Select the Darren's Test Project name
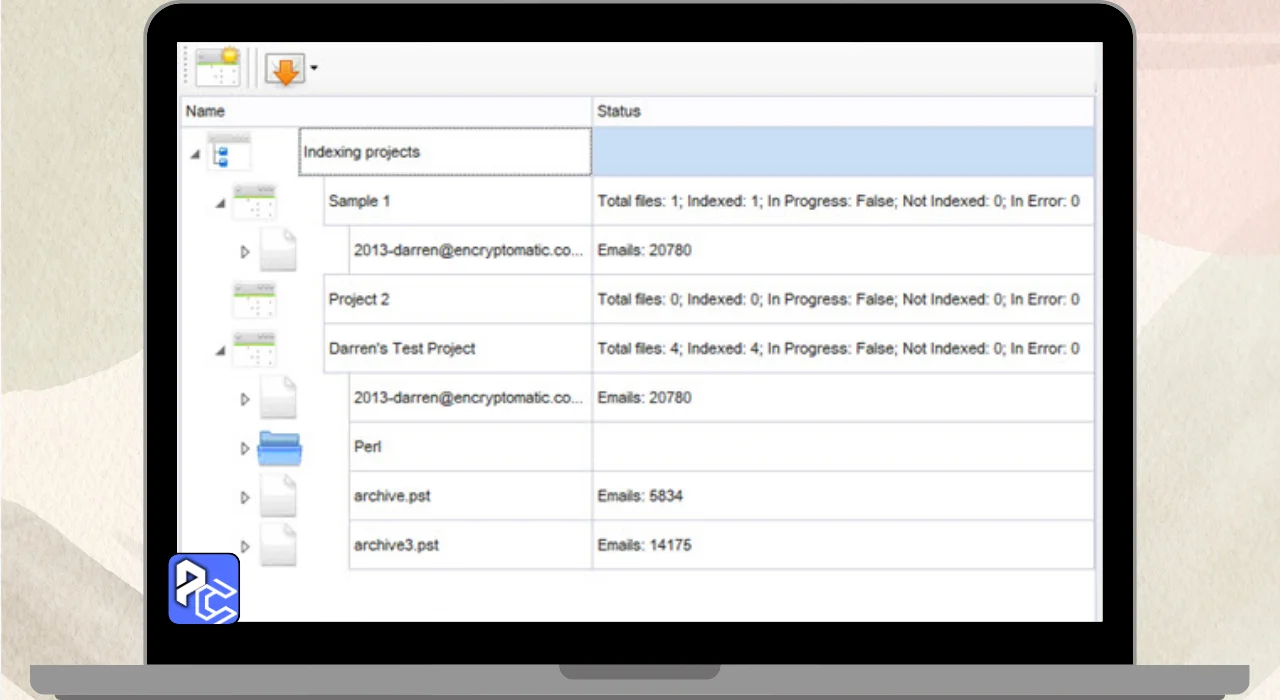The width and height of the screenshot is (1280, 700). [402, 348]
